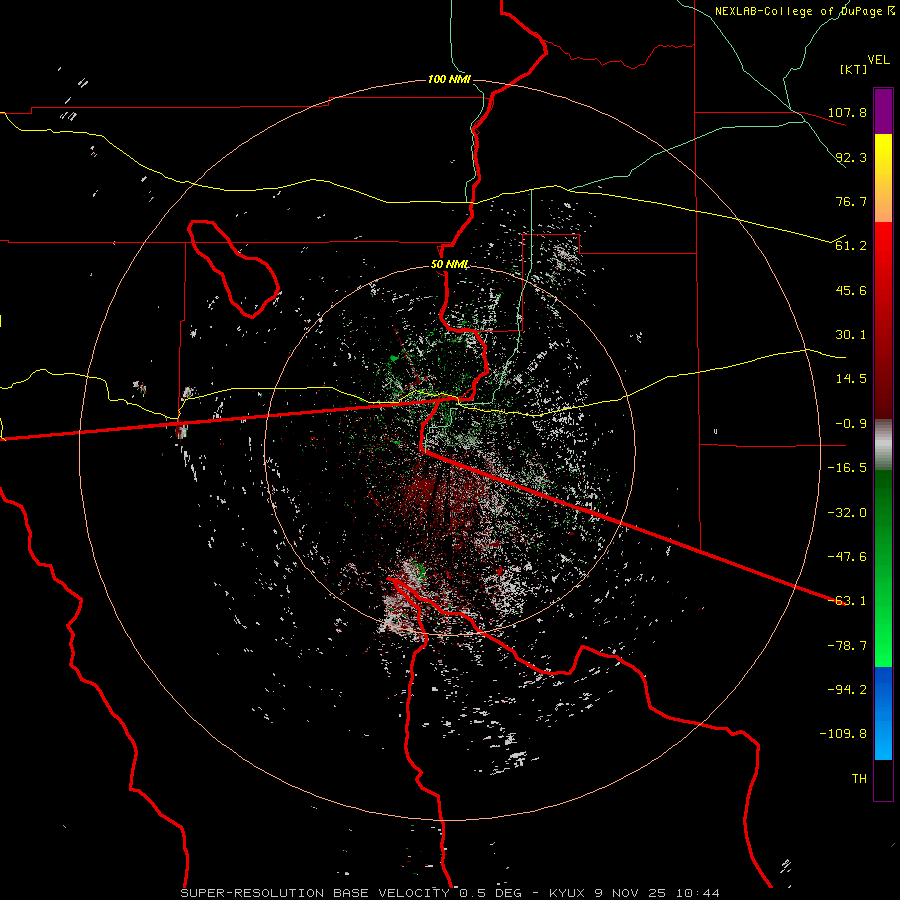Click the blue segment of the color bar

pos(883,713)
